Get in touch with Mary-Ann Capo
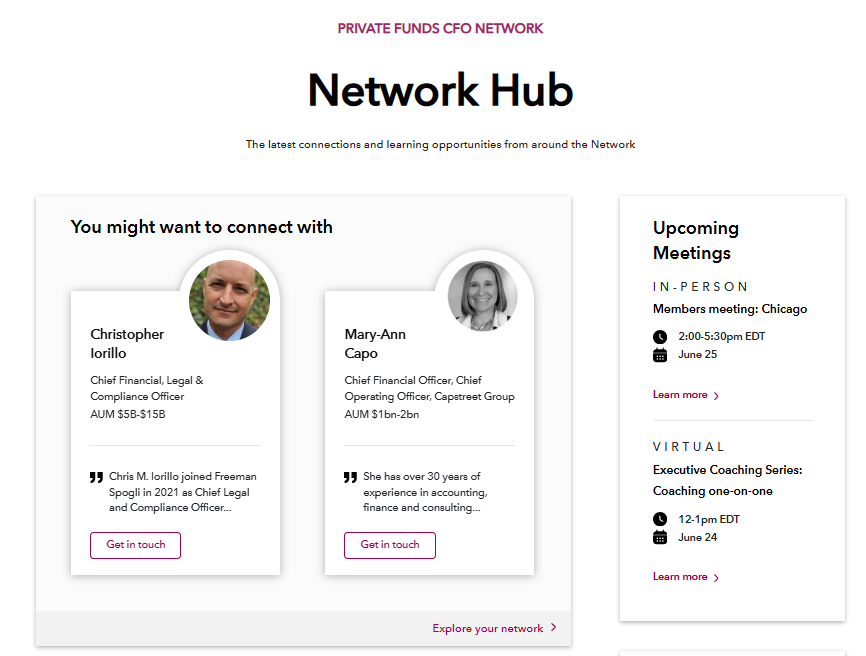Viewport: 866px width, 656px height. [x=390, y=545]
